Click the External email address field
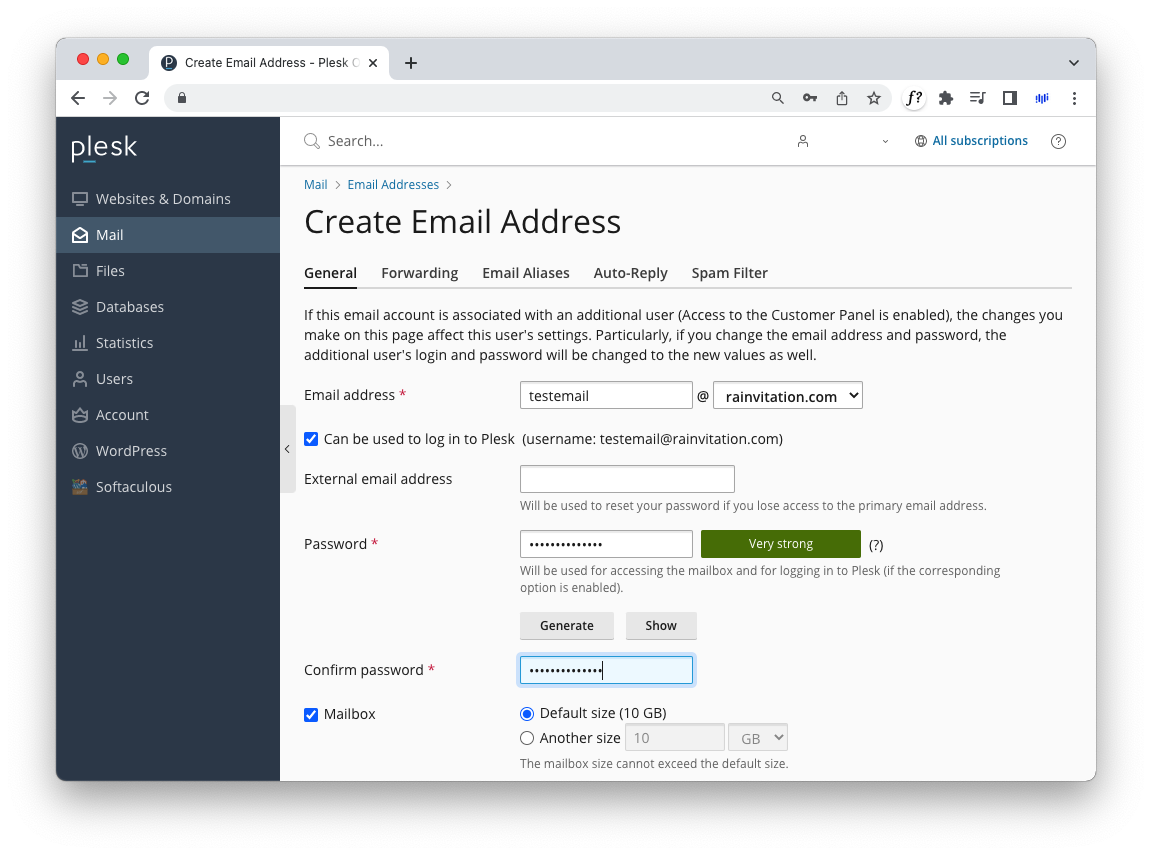This screenshot has height=855, width=1152. point(627,479)
